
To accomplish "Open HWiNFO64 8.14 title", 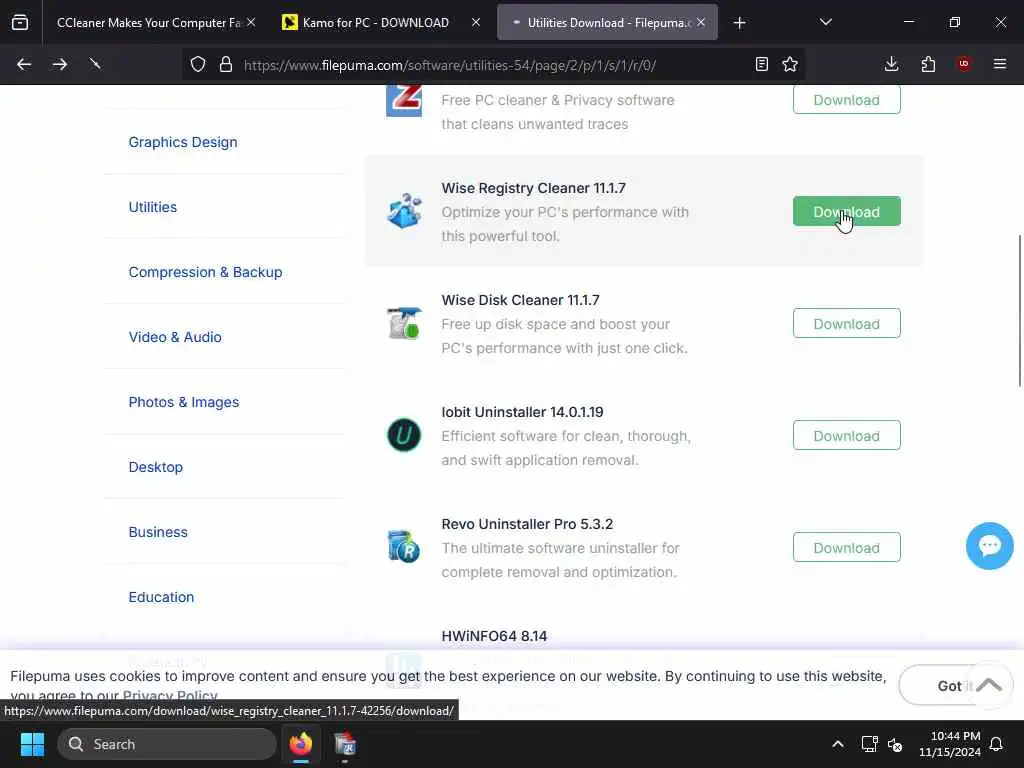I will (494, 636).
